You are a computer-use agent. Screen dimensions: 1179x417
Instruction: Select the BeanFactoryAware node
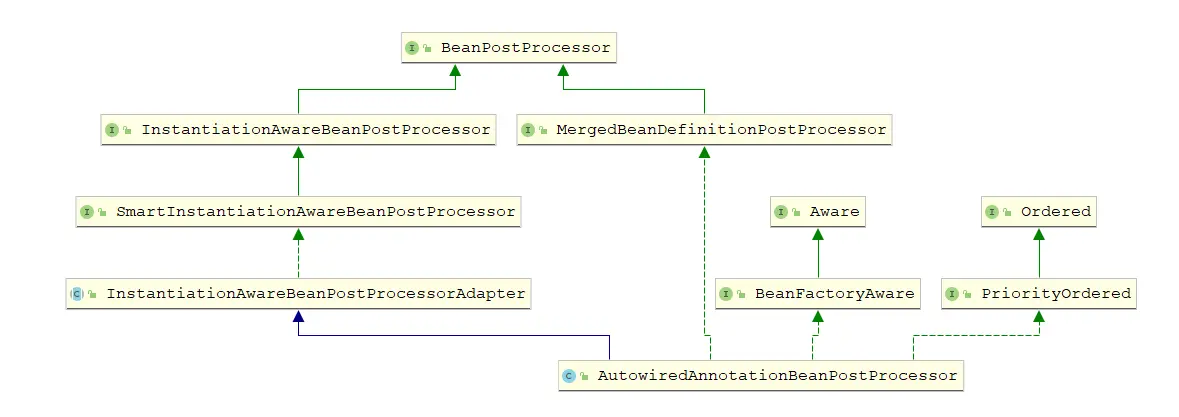coord(818,294)
